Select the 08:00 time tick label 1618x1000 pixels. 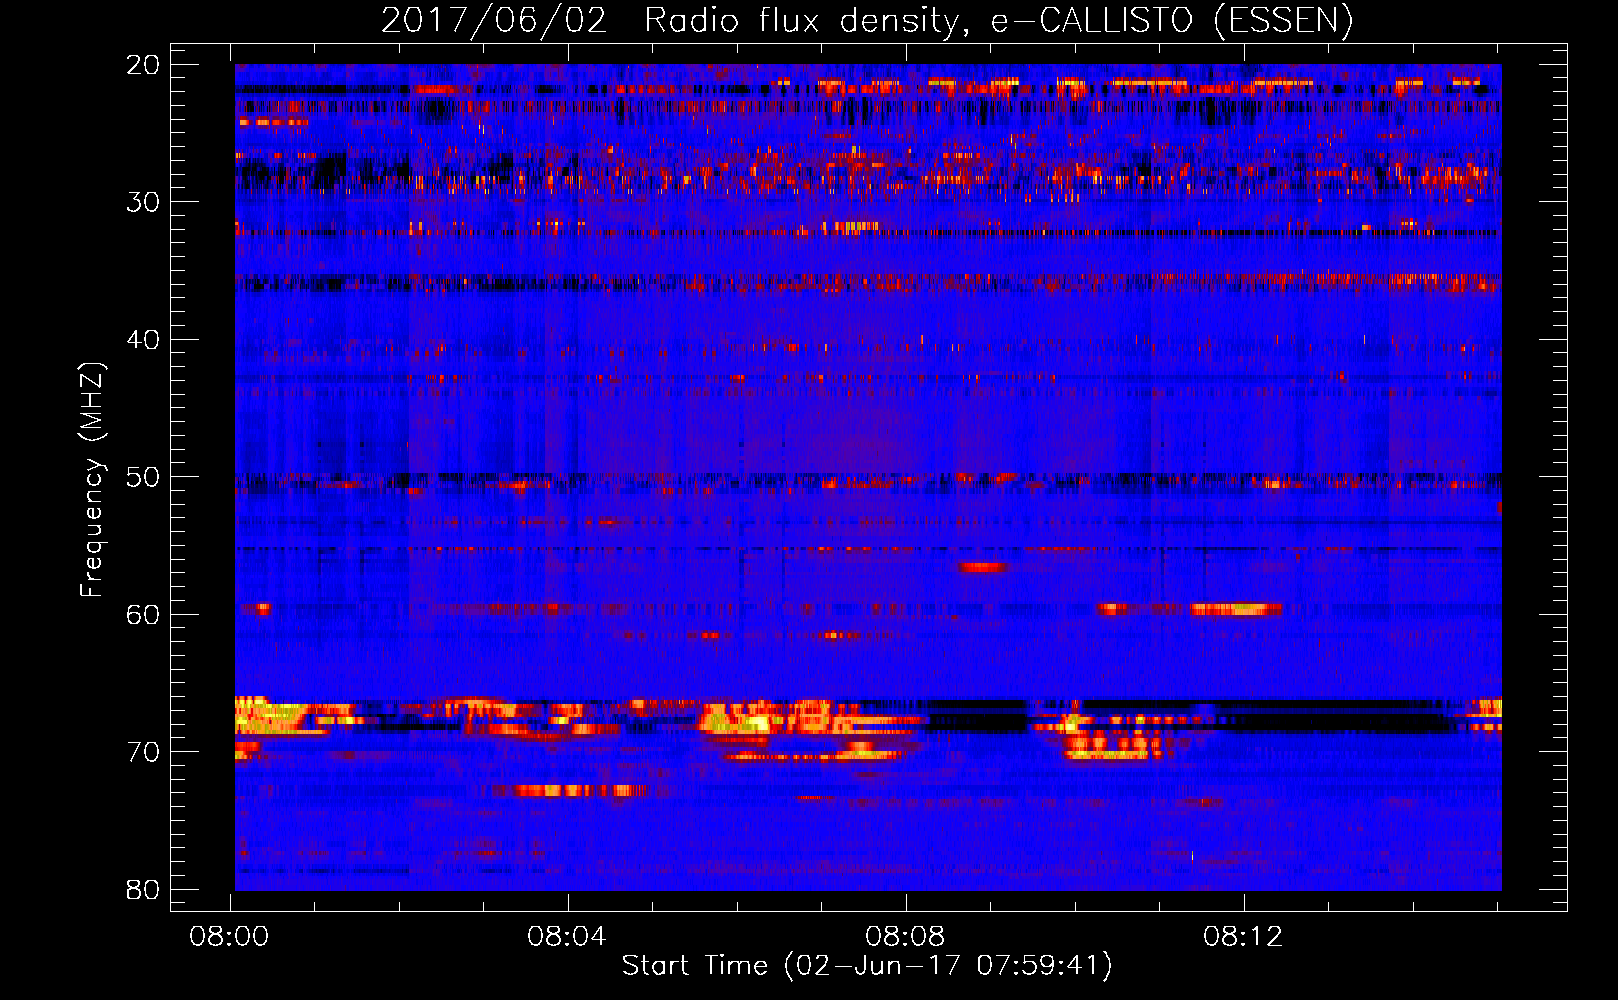[x=230, y=937]
